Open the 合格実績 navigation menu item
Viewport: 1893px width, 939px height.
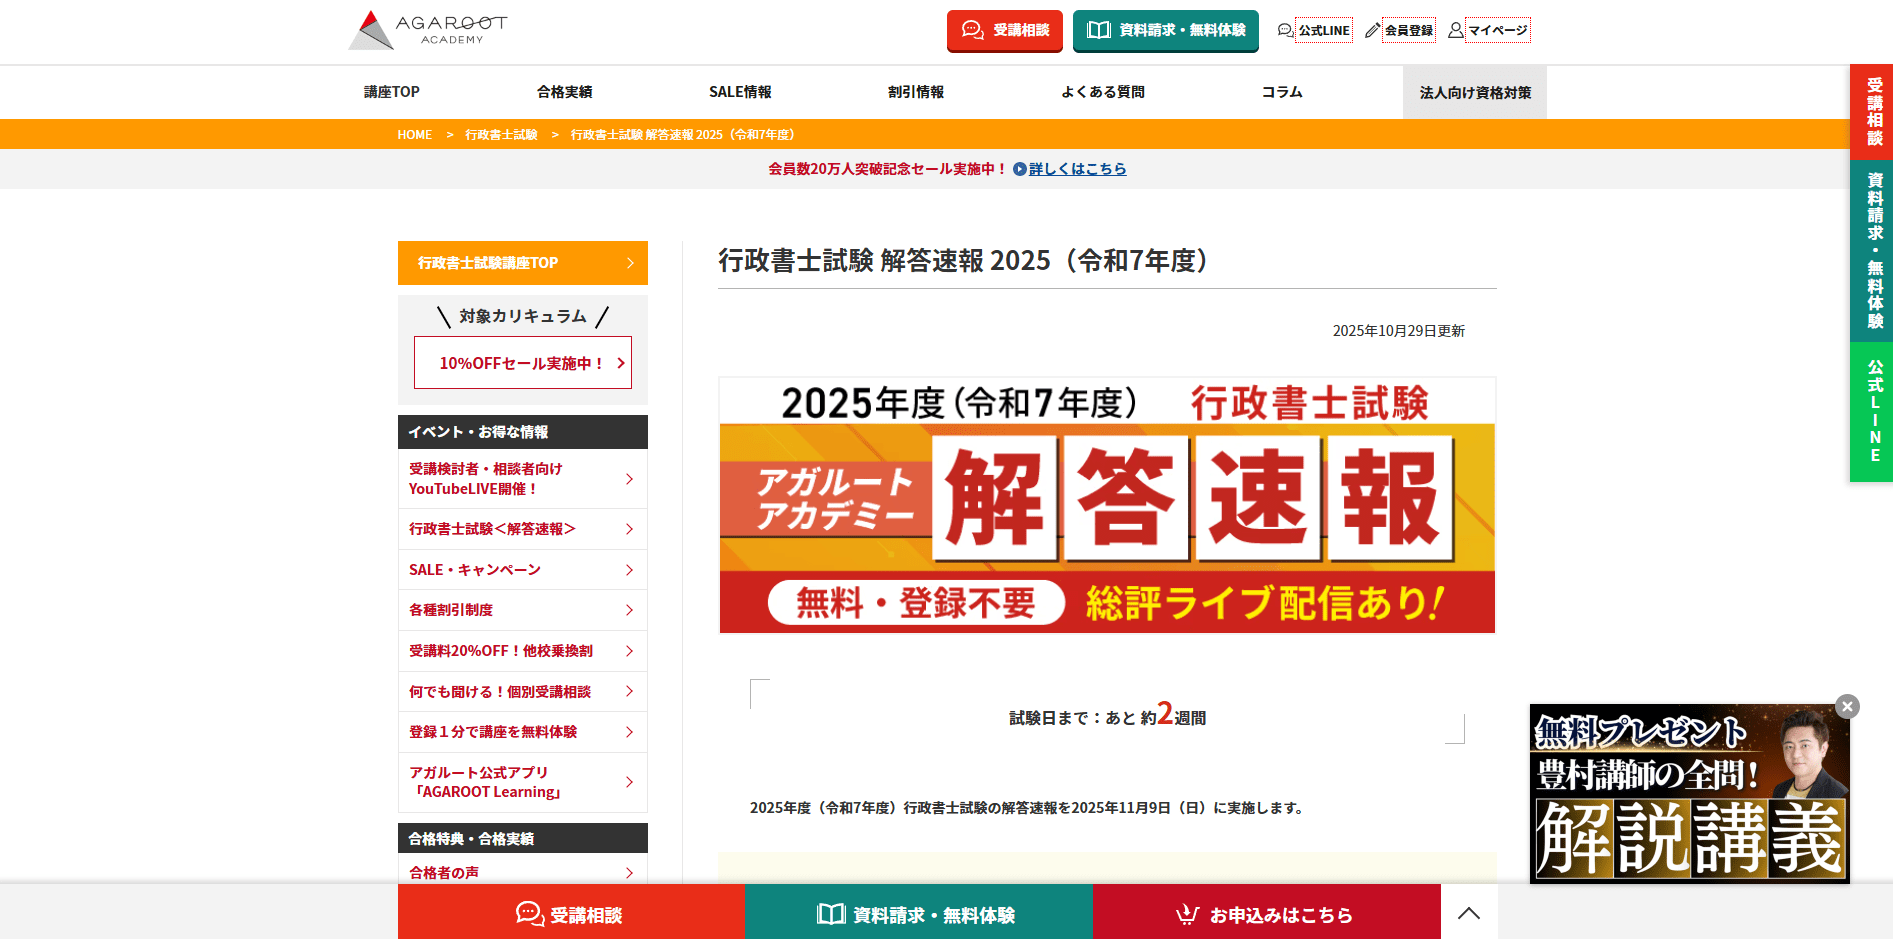pos(564,92)
